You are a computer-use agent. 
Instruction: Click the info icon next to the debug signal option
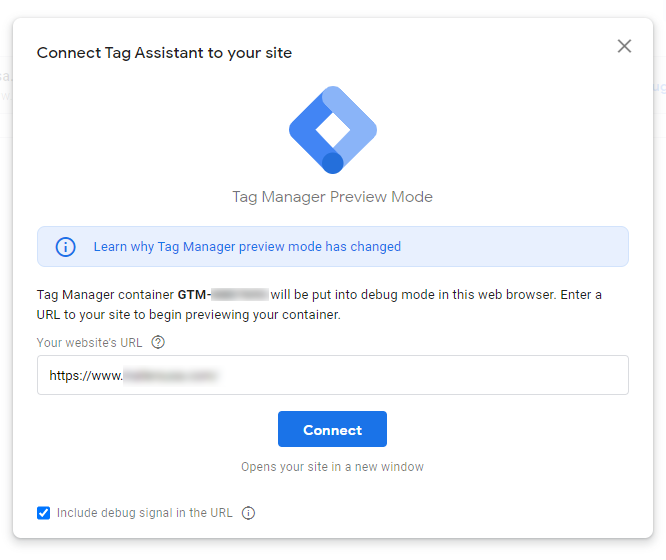pyautogui.click(x=248, y=513)
